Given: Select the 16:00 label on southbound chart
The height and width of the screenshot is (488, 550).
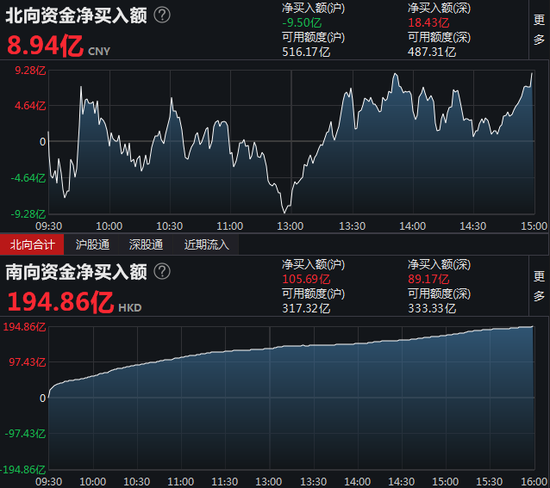Looking at the screenshot, I should tap(534, 482).
